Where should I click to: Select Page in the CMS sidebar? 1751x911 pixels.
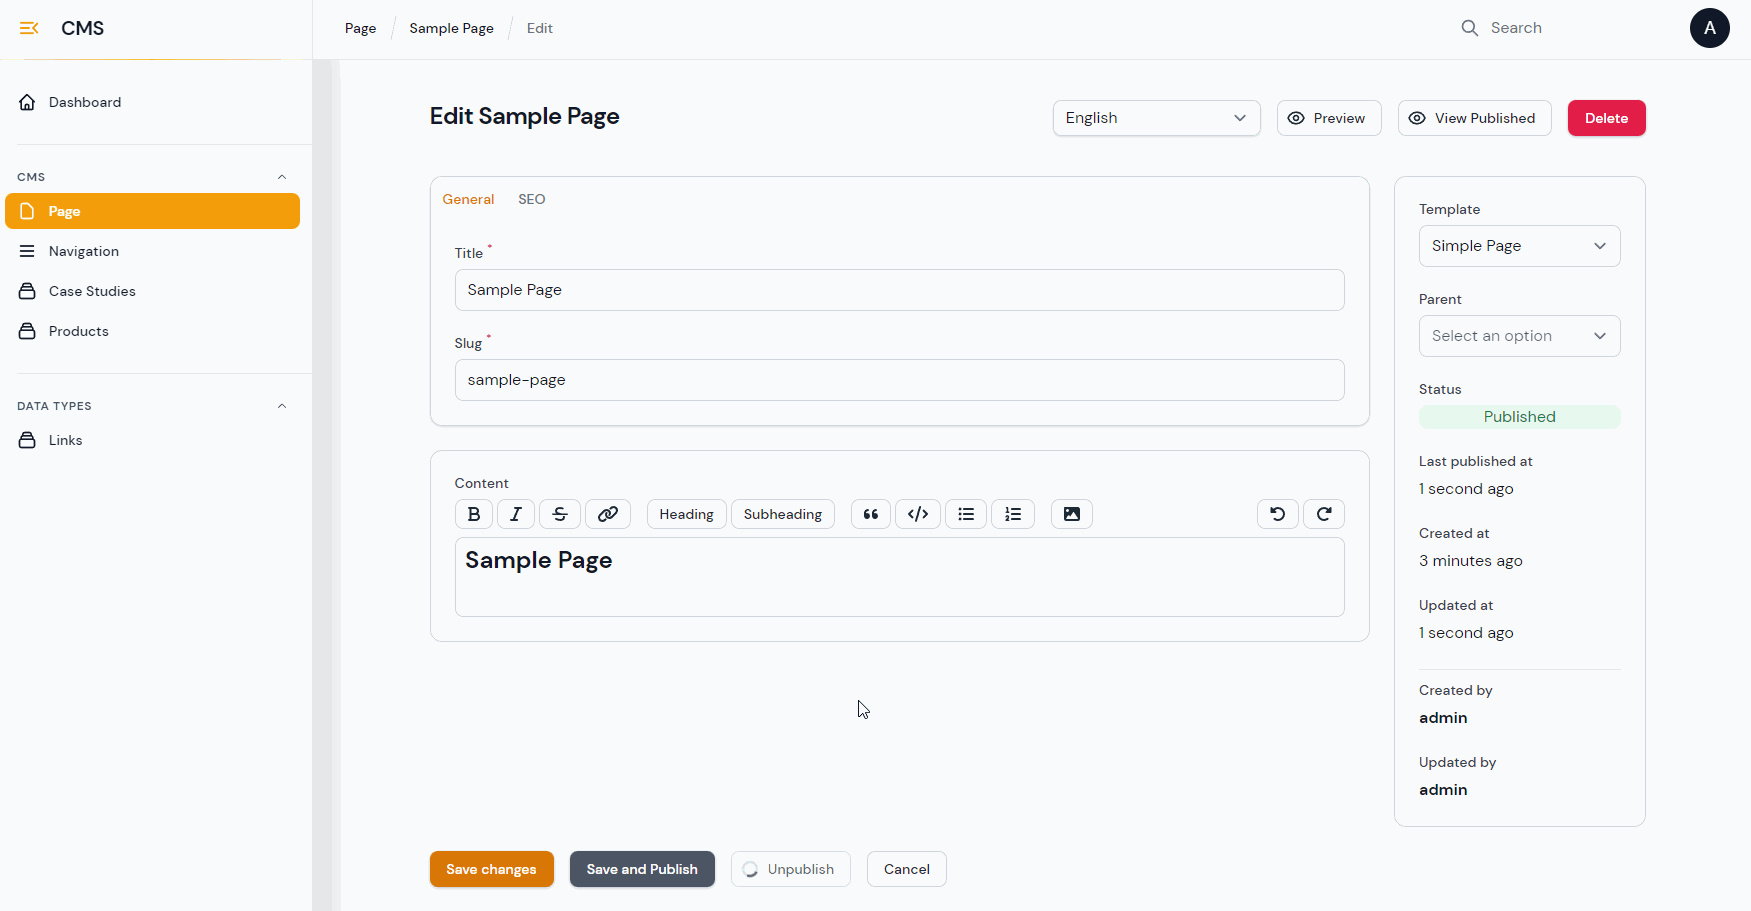click(x=152, y=211)
